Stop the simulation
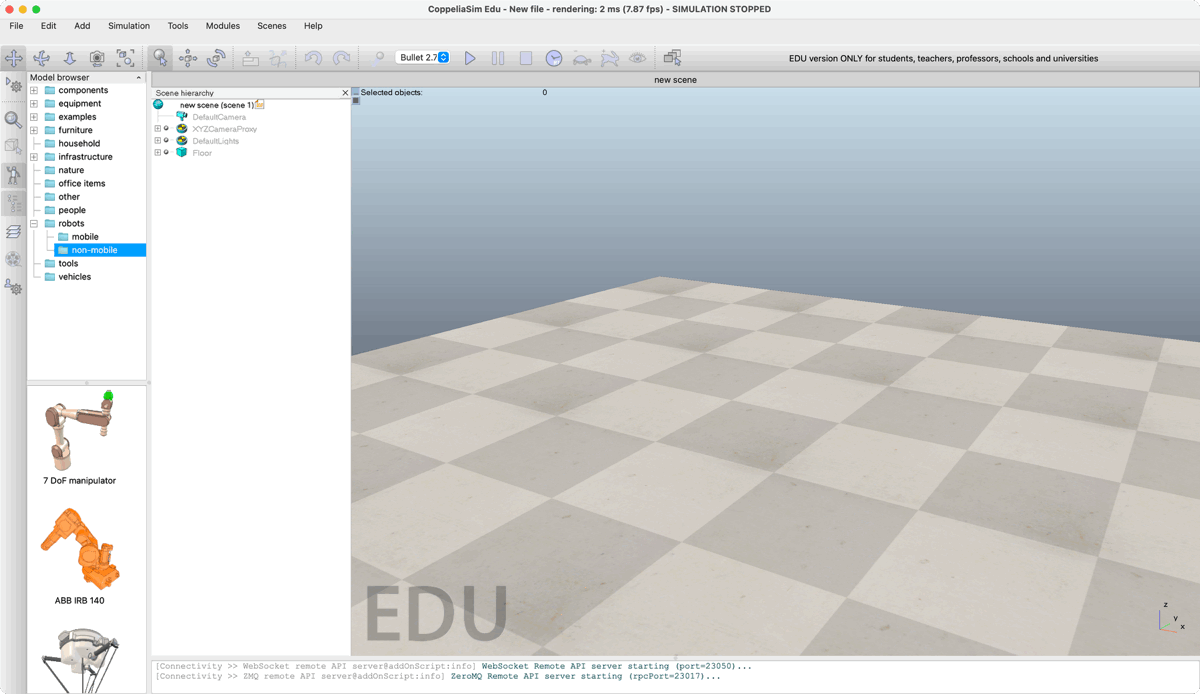 pos(526,58)
